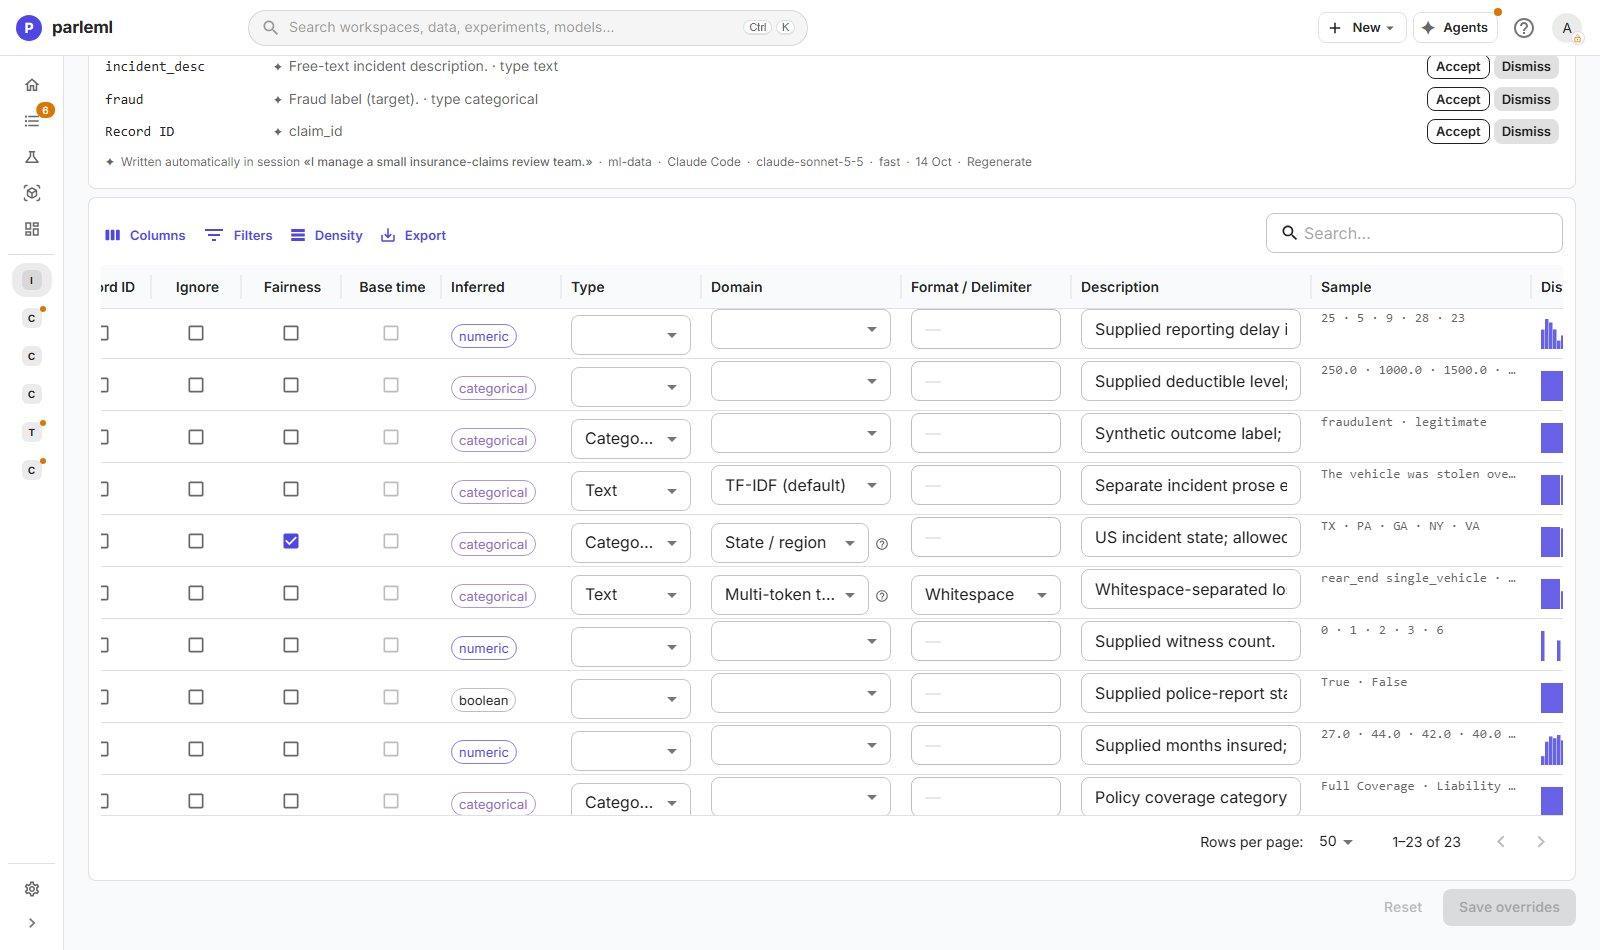Click the distribution chart for witness count row
Screen dimensions: 1600x950
pos(1551,645)
